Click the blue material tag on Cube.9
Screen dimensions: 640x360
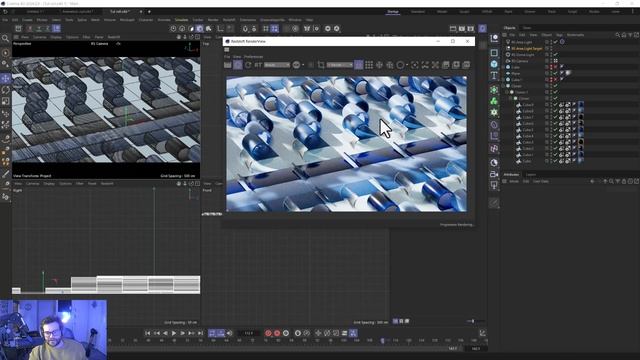coord(581,105)
